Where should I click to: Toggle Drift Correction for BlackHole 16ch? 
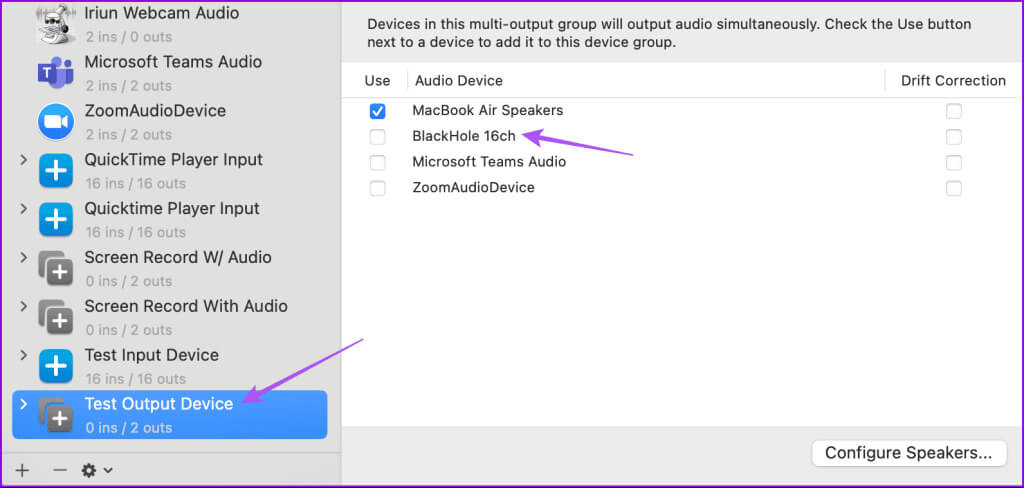(953, 137)
